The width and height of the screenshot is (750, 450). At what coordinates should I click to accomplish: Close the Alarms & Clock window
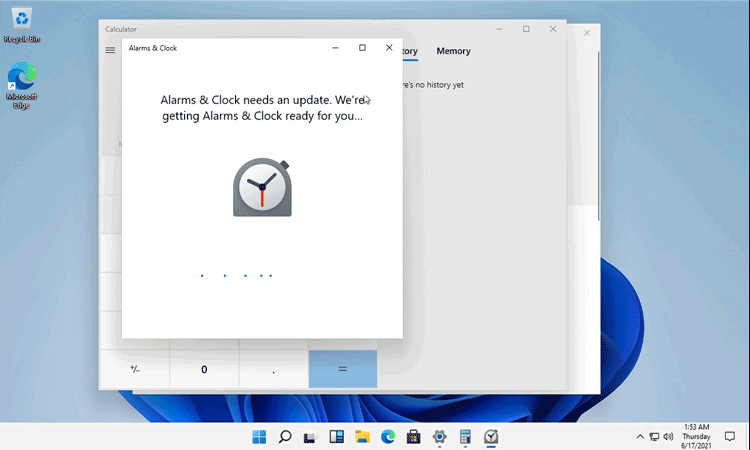[x=389, y=48]
